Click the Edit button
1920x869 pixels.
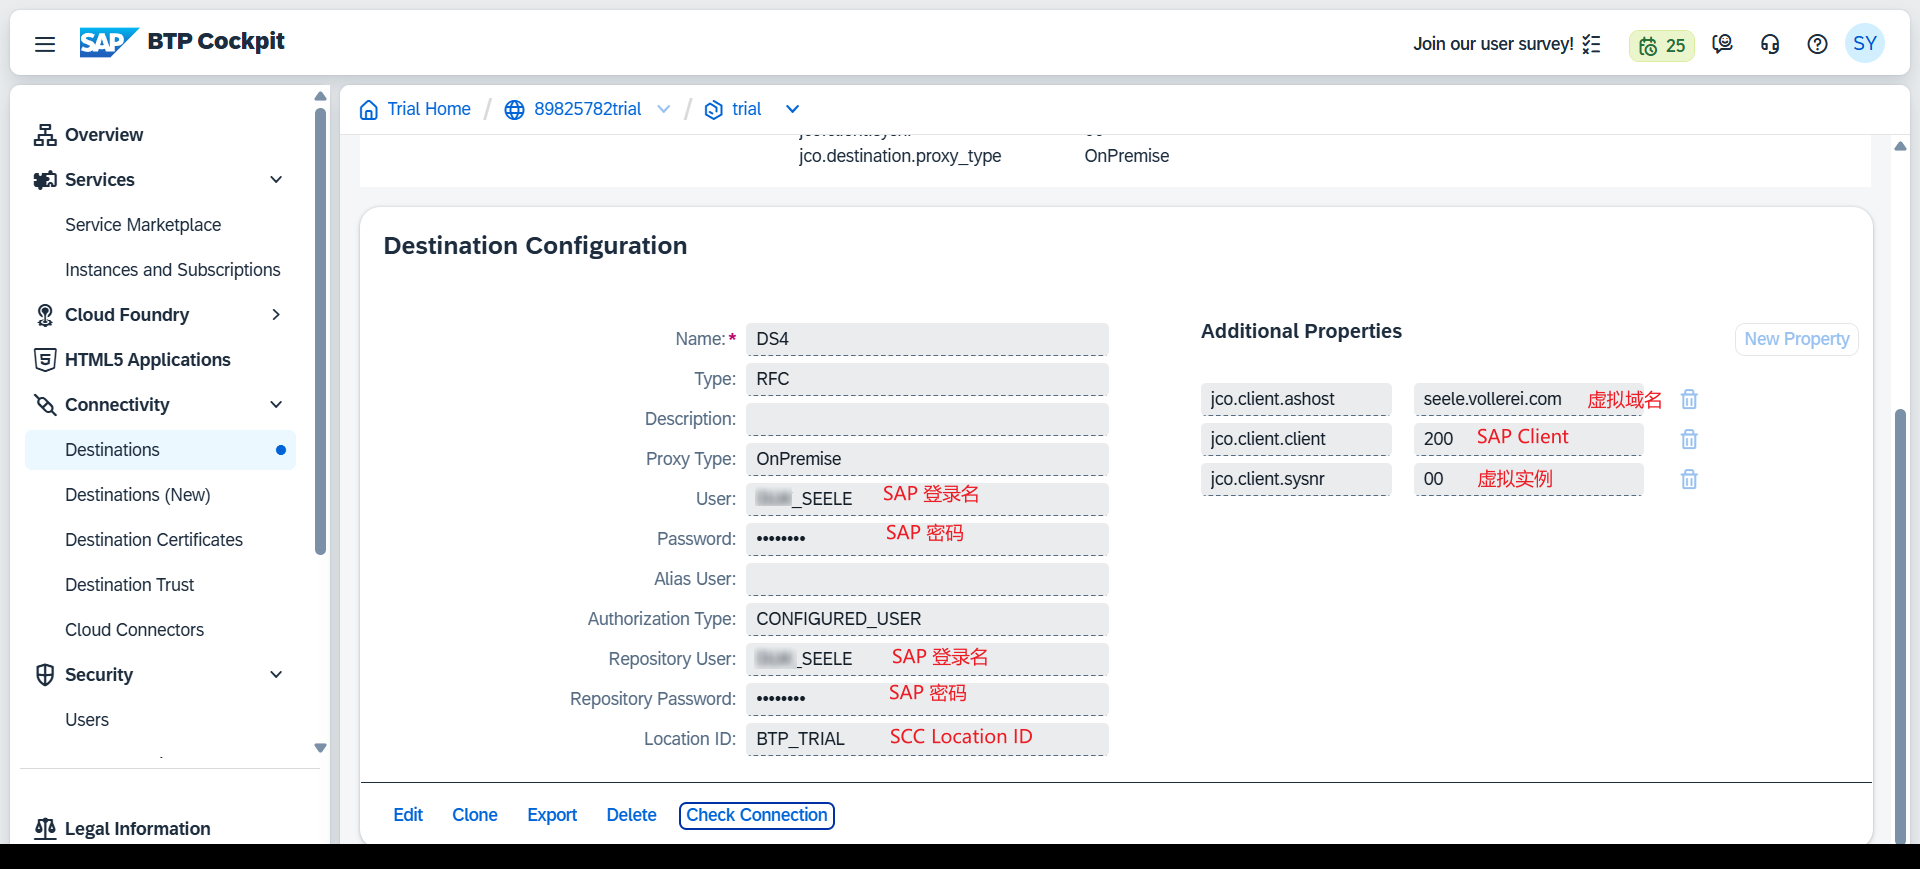[408, 815]
